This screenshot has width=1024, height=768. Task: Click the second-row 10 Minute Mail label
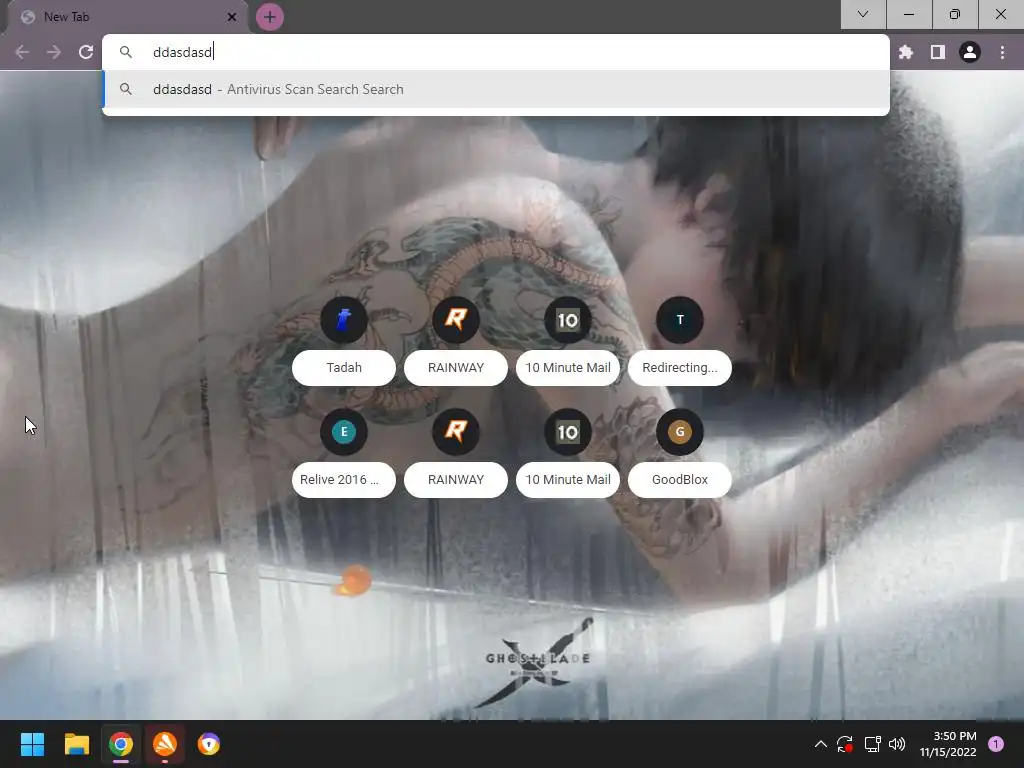click(x=568, y=479)
